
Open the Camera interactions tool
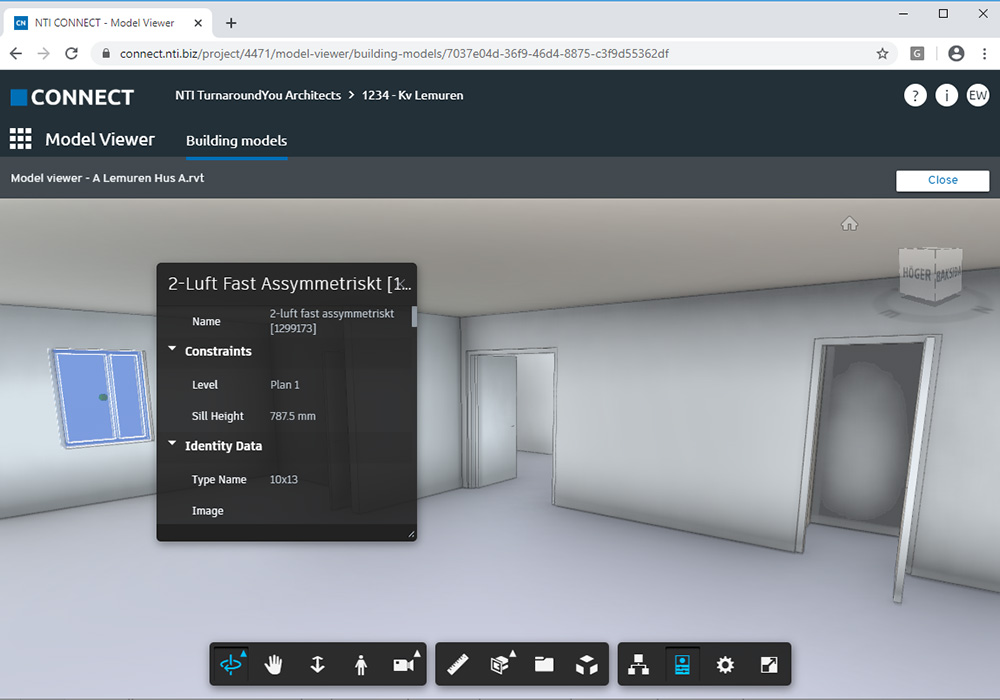[404, 665]
